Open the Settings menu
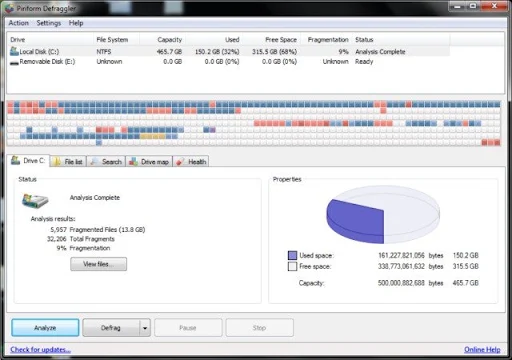Viewport: 512px width, 360px height. (x=49, y=23)
